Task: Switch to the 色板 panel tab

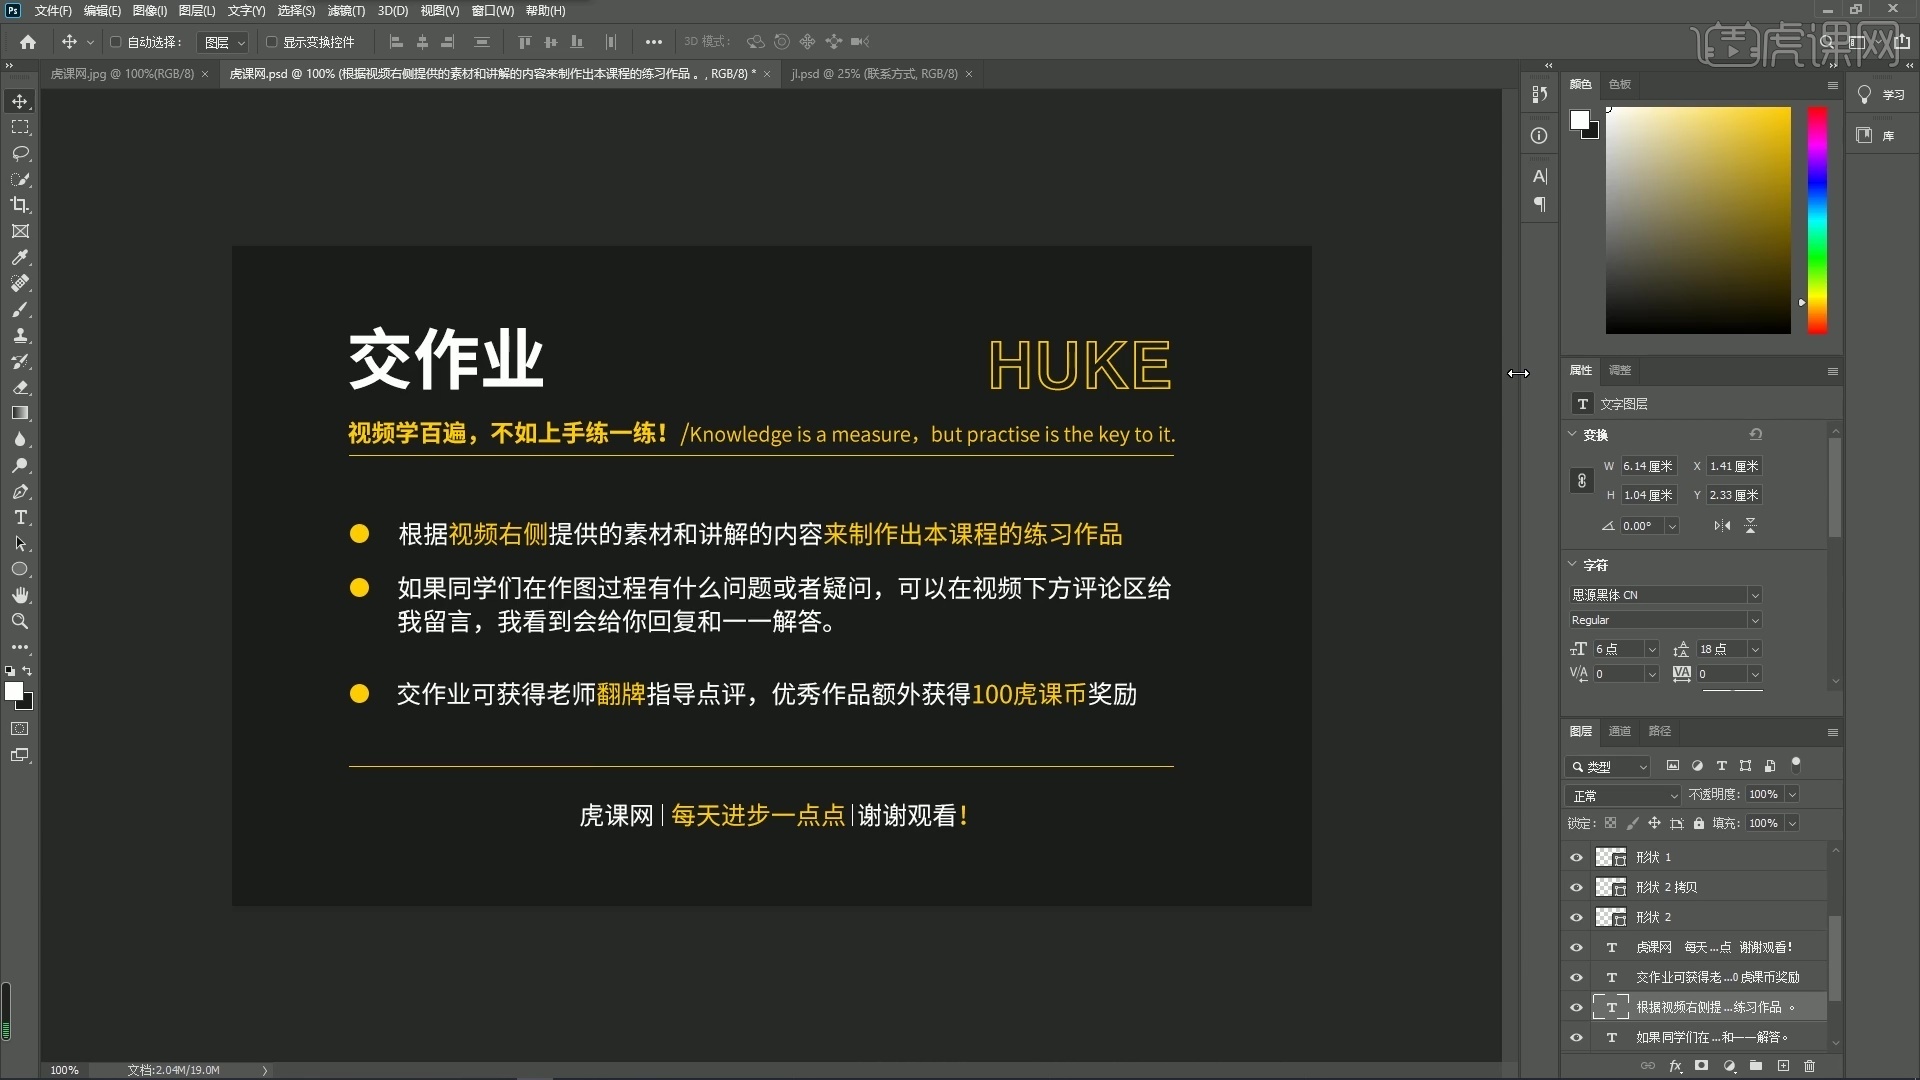Action: click(x=1620, y=84)
